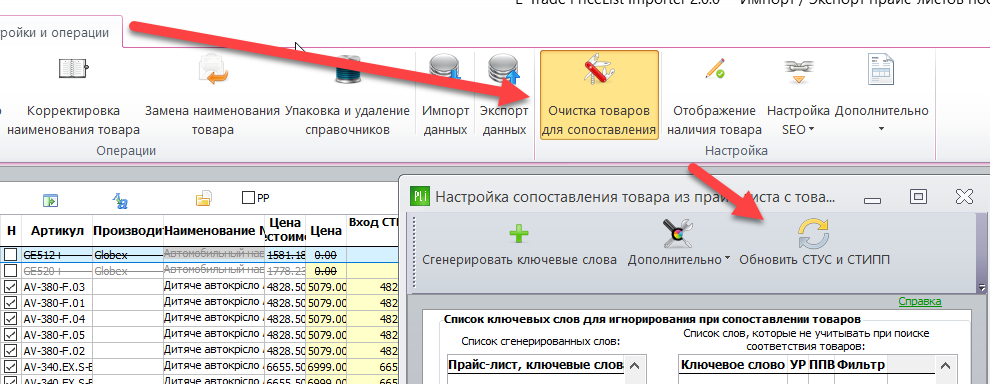Image resolution: width=990 pixels, height=384 pixels.
Task: Open Упаковка и удаление справочников
Action: click(x=347, y=96)
